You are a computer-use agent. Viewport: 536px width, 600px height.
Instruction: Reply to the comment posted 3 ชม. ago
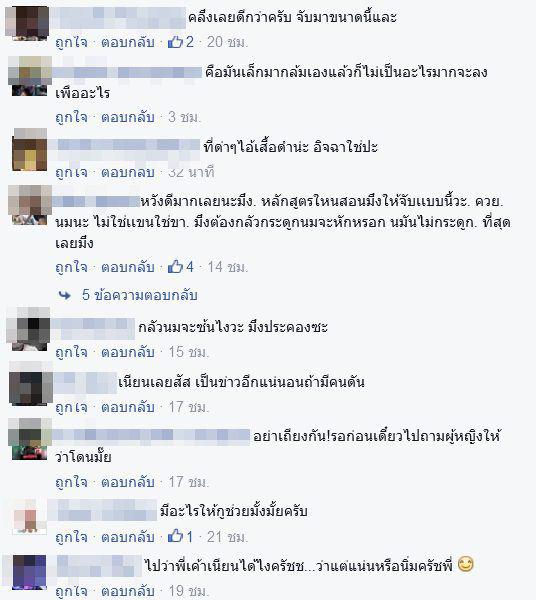point(128,117)
